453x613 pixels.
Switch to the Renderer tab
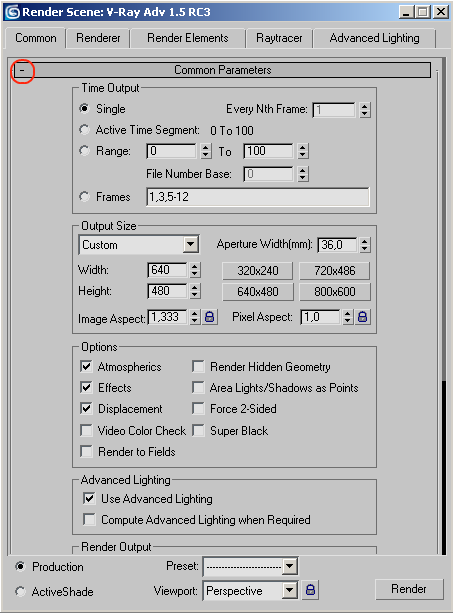[x=98, y=38]
